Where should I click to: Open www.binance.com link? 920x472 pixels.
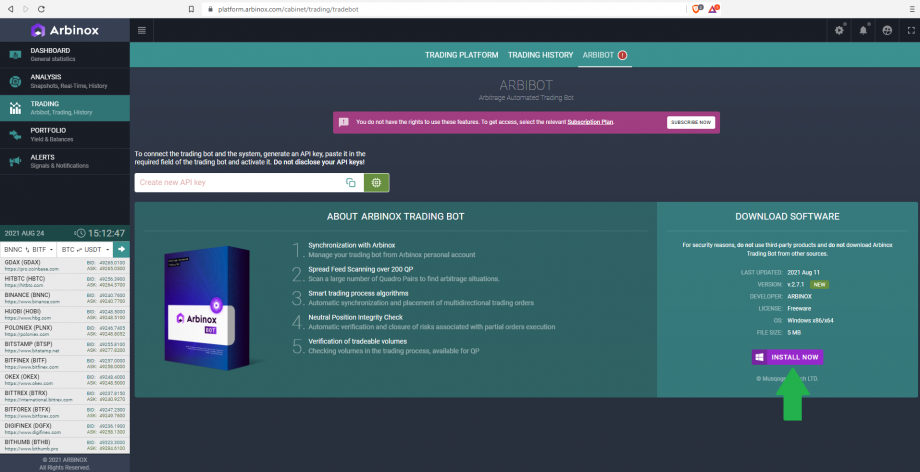pos(32,302)
